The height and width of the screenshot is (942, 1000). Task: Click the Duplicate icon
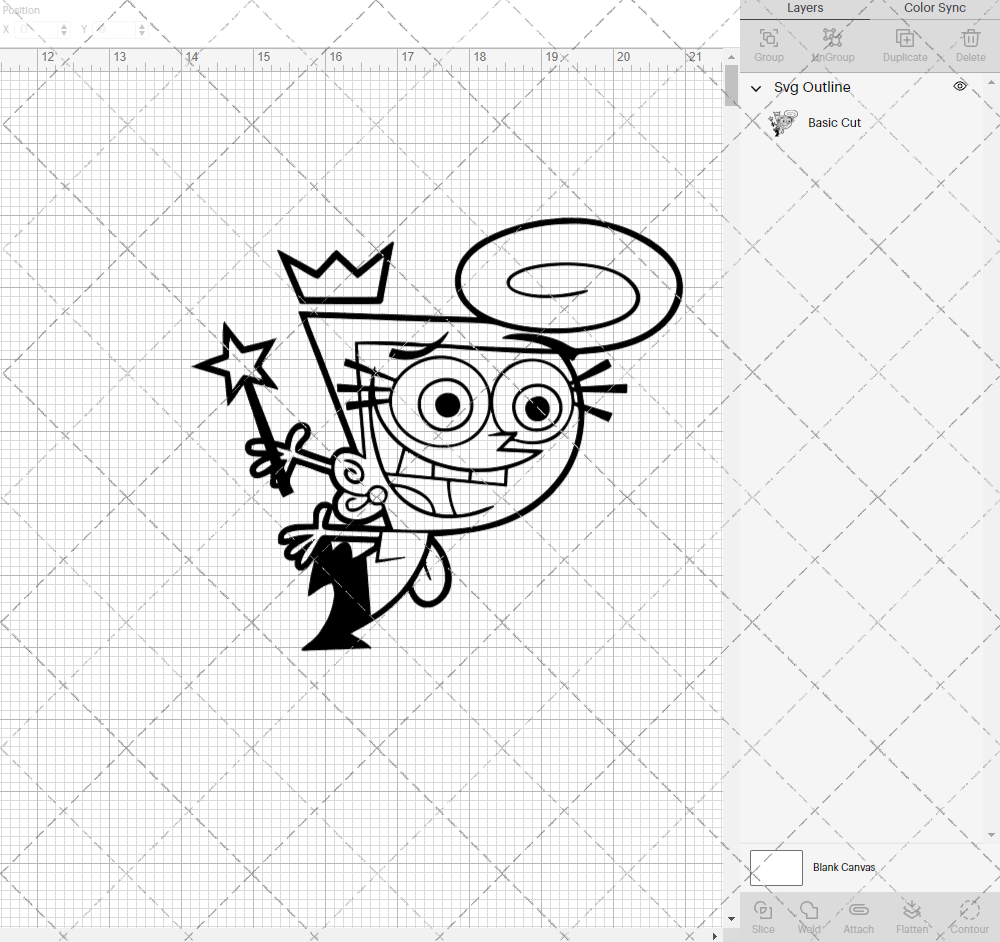[x=904, y=38]
